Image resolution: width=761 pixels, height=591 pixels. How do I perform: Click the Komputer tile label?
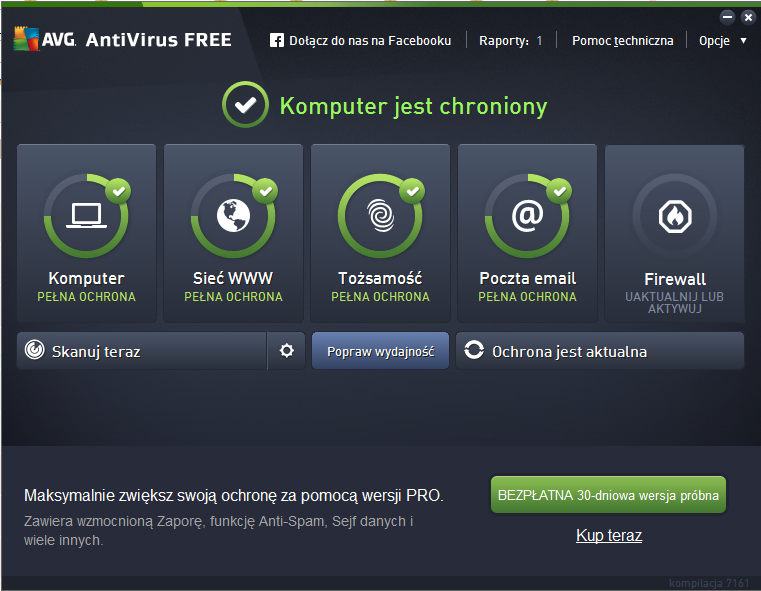click(86, 279)
